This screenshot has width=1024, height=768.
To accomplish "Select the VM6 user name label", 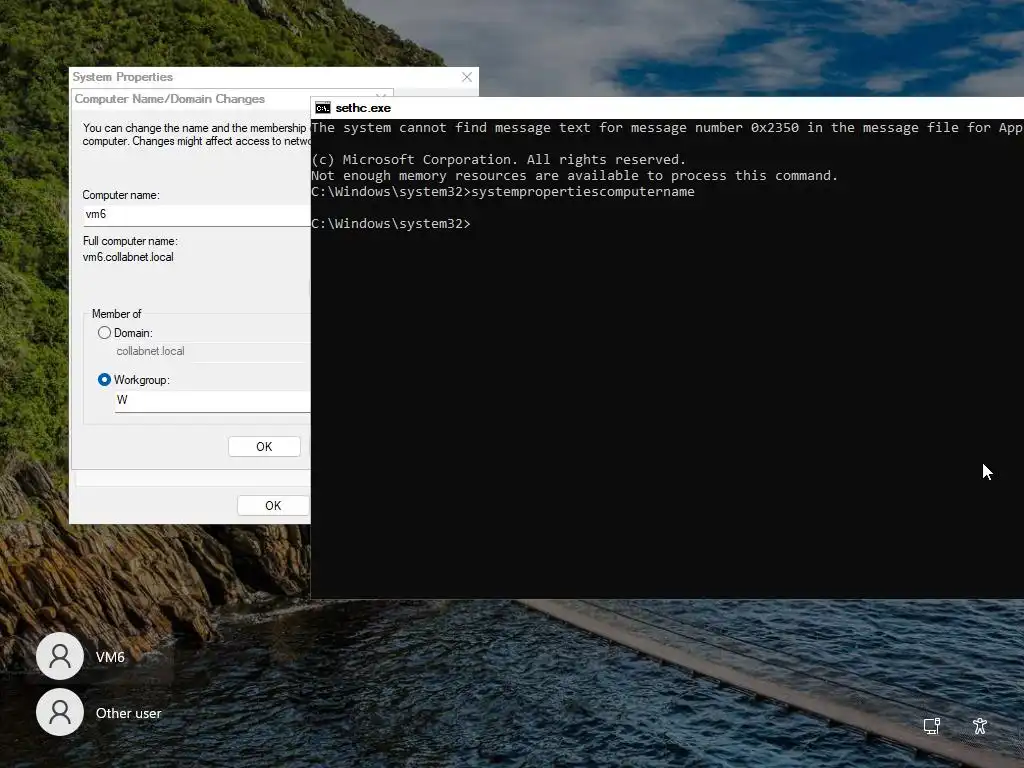I will pos(110,657).
